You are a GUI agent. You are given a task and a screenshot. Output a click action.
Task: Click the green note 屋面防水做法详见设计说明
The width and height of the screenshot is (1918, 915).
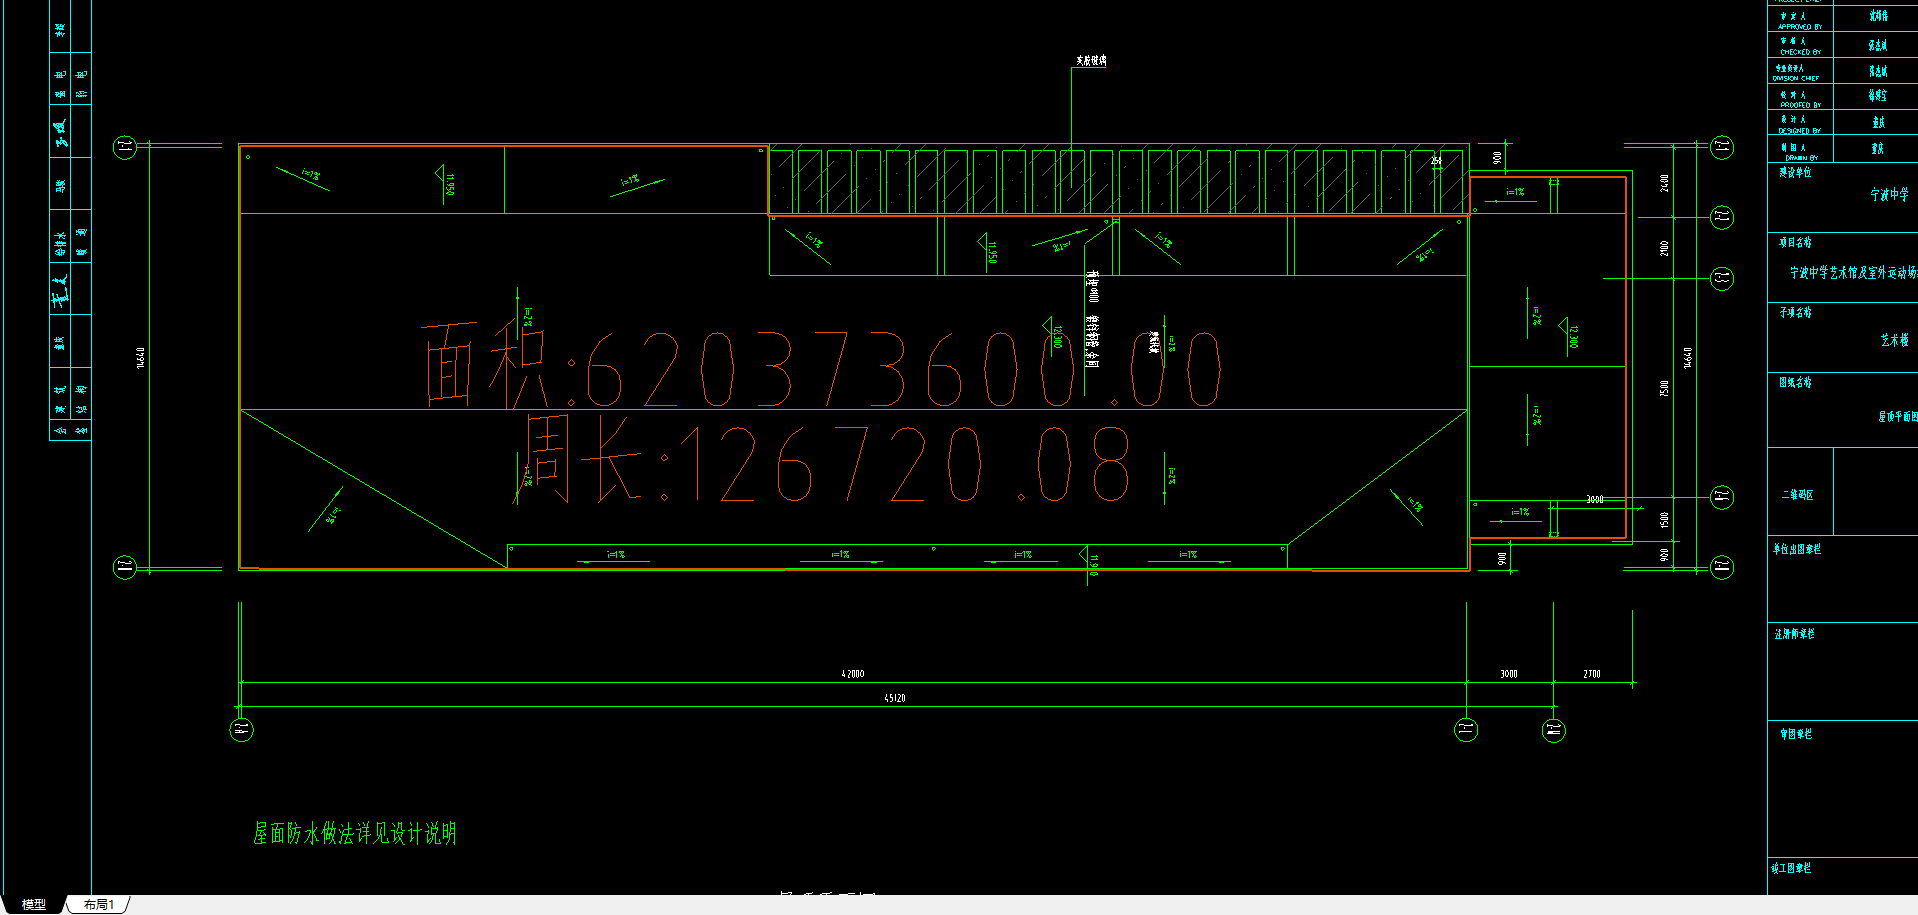click(x=355, y=833)
